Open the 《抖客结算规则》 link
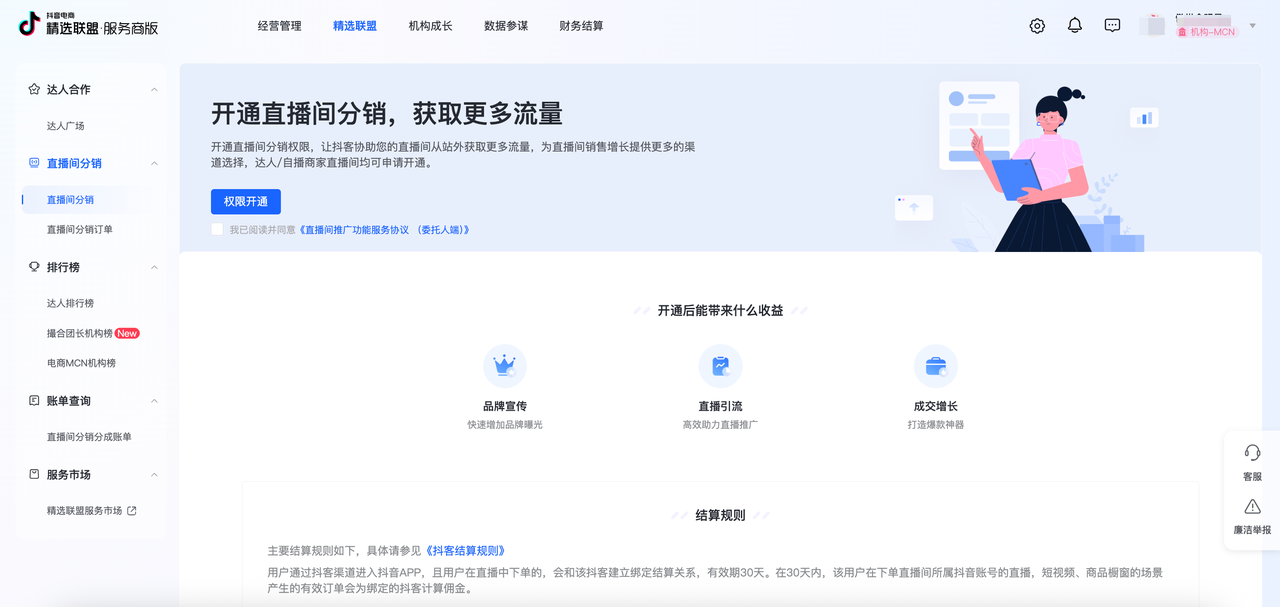1280x607 pixels. coord(466,551)
